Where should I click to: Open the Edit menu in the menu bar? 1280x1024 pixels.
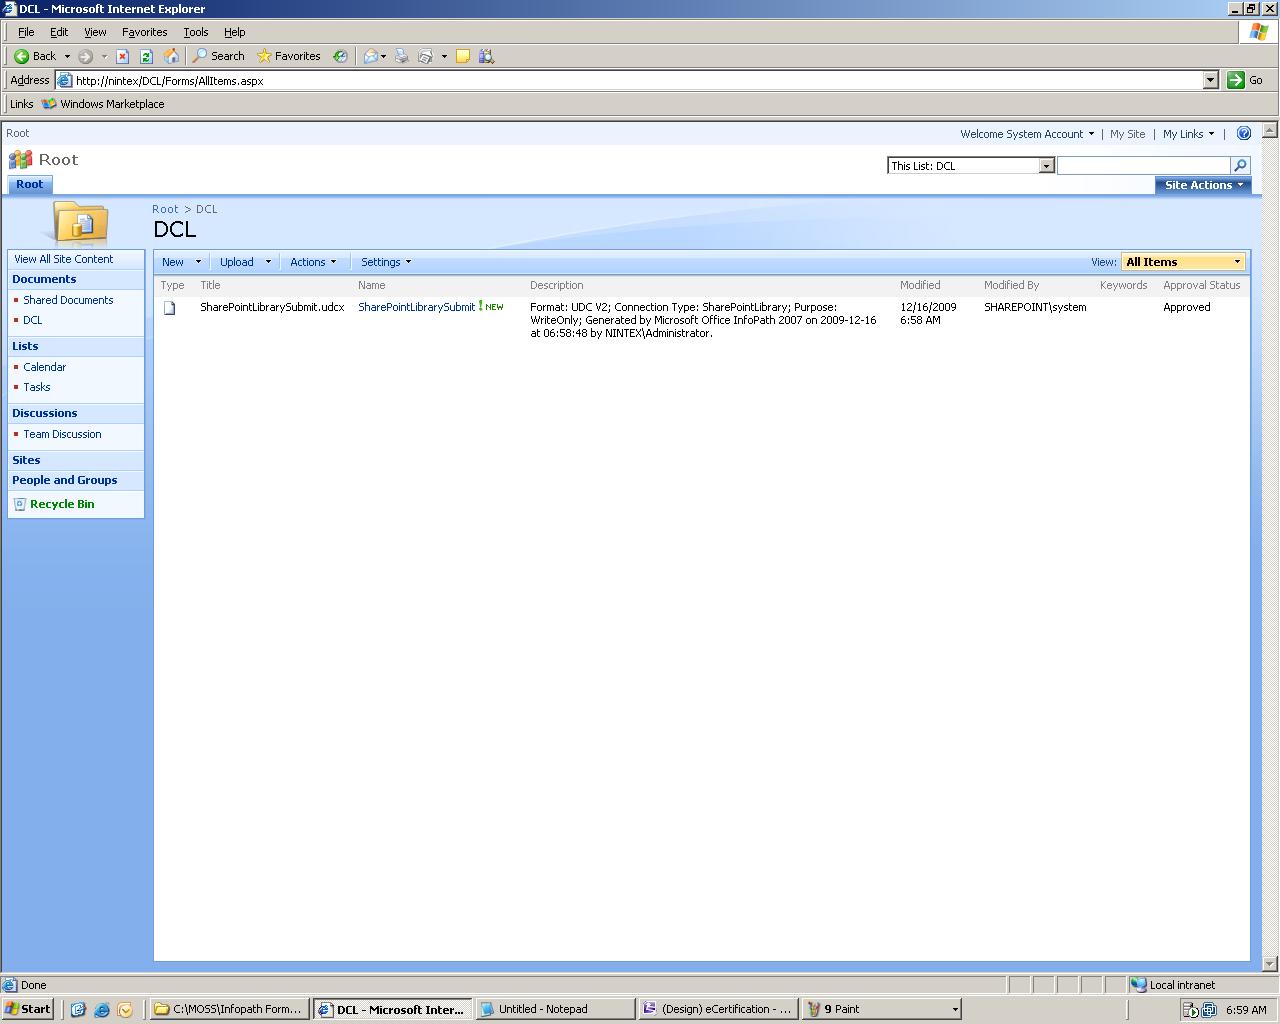59,32
